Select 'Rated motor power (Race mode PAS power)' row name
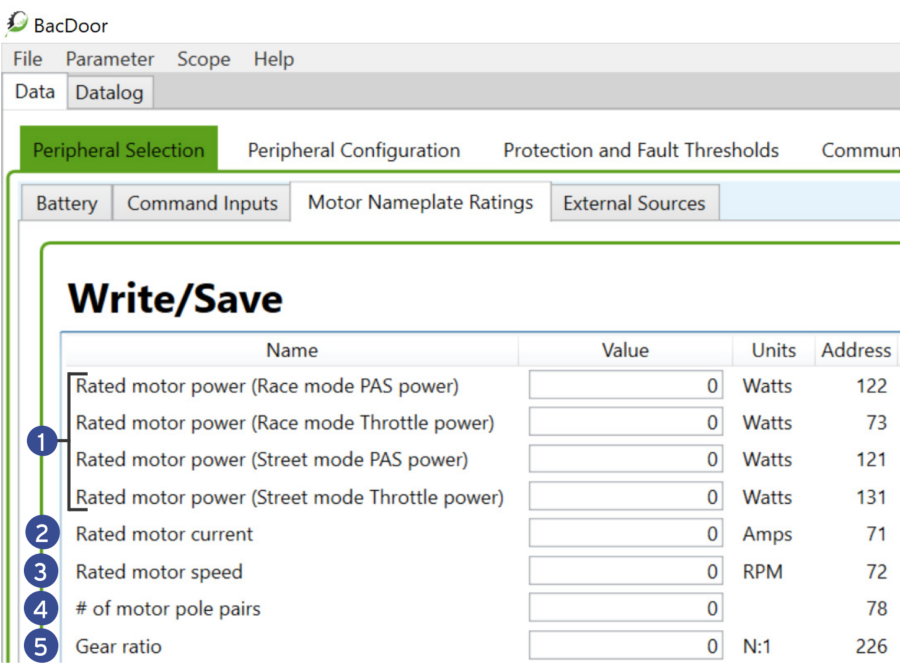Screen dimensions: 900x664 [267, 386]
